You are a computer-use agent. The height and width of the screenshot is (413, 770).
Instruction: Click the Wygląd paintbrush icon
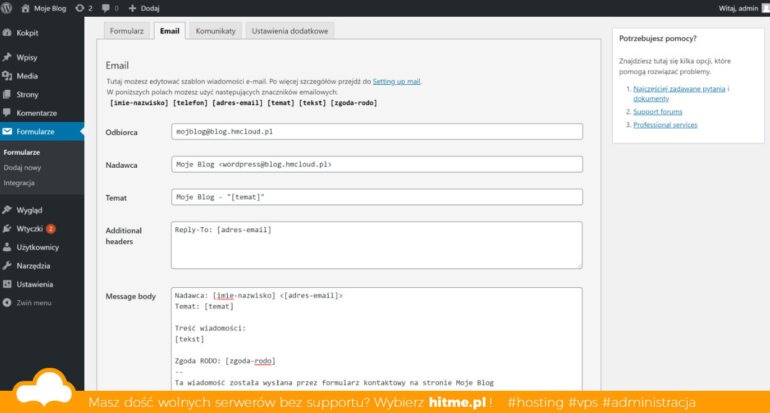pos(7,210)
